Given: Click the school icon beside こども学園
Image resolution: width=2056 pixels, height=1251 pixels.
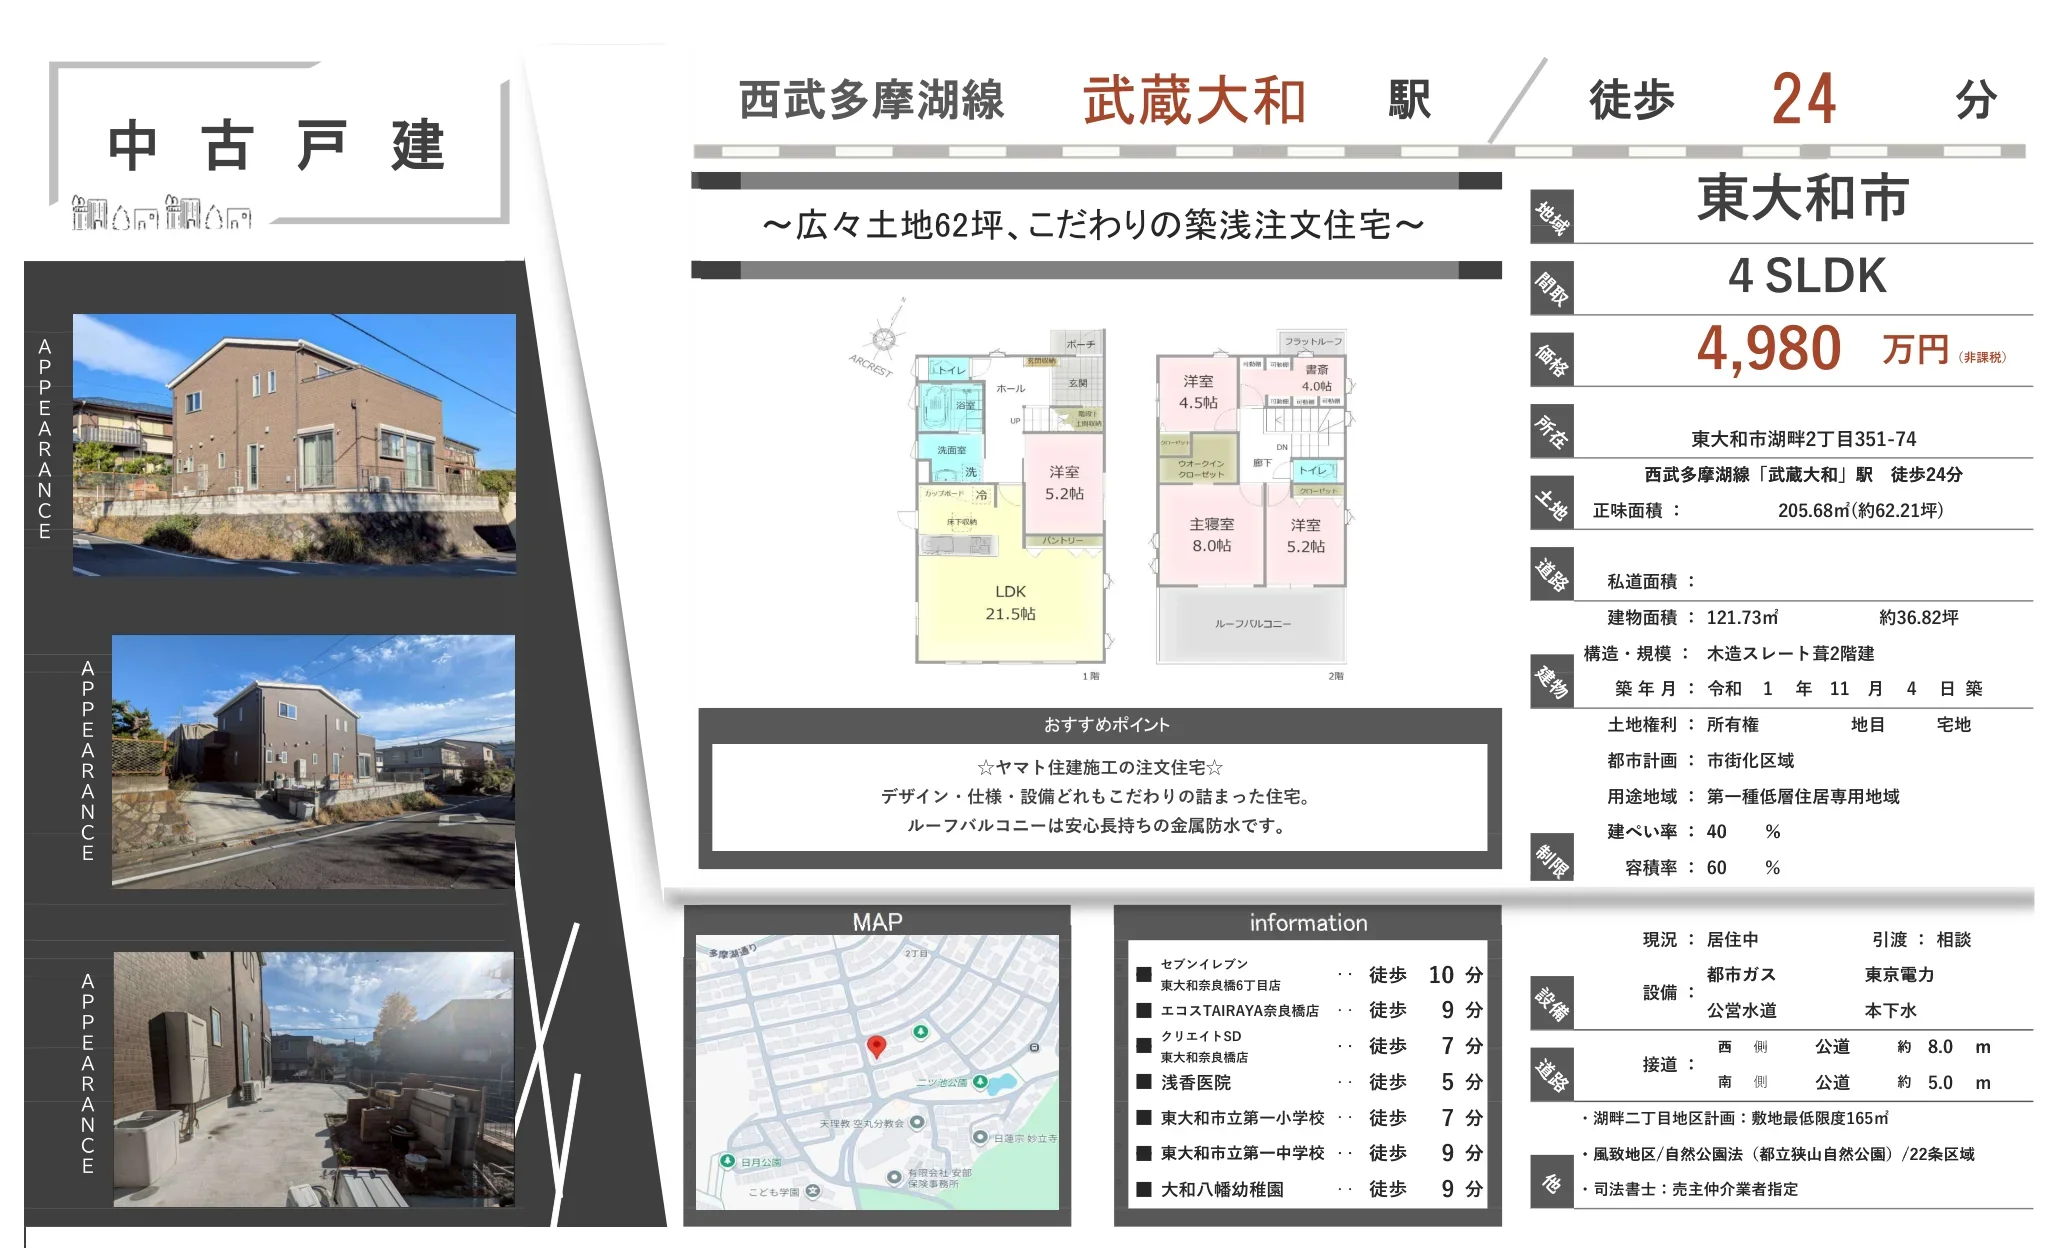Looking at the screenshot, I should point(813,1191).
